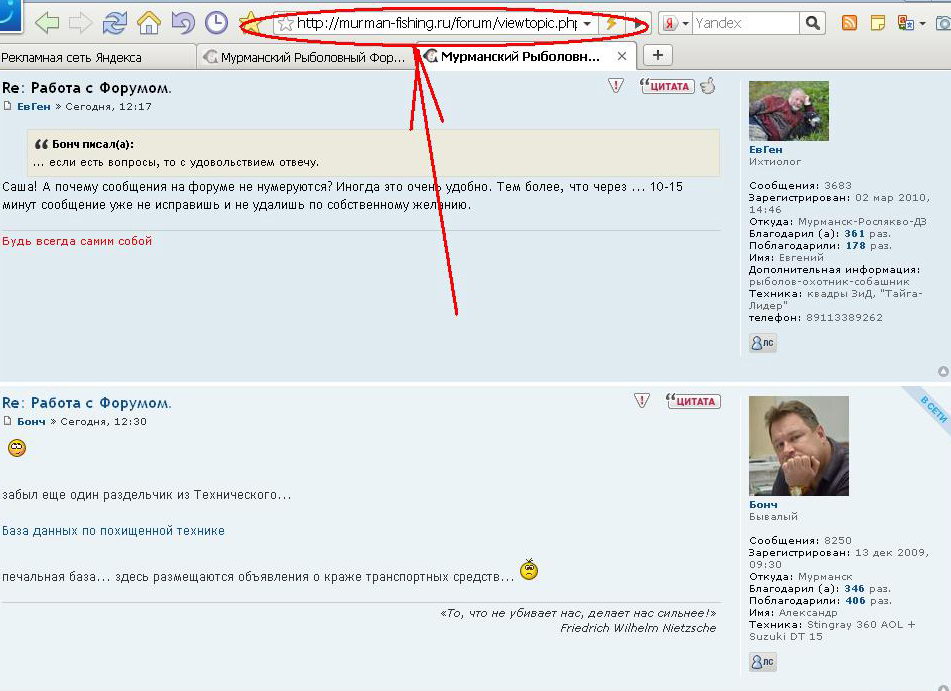This screenshot has width=951, height=691.
Task: Open a new tab with plus button
Action: [x=657, y=55]
